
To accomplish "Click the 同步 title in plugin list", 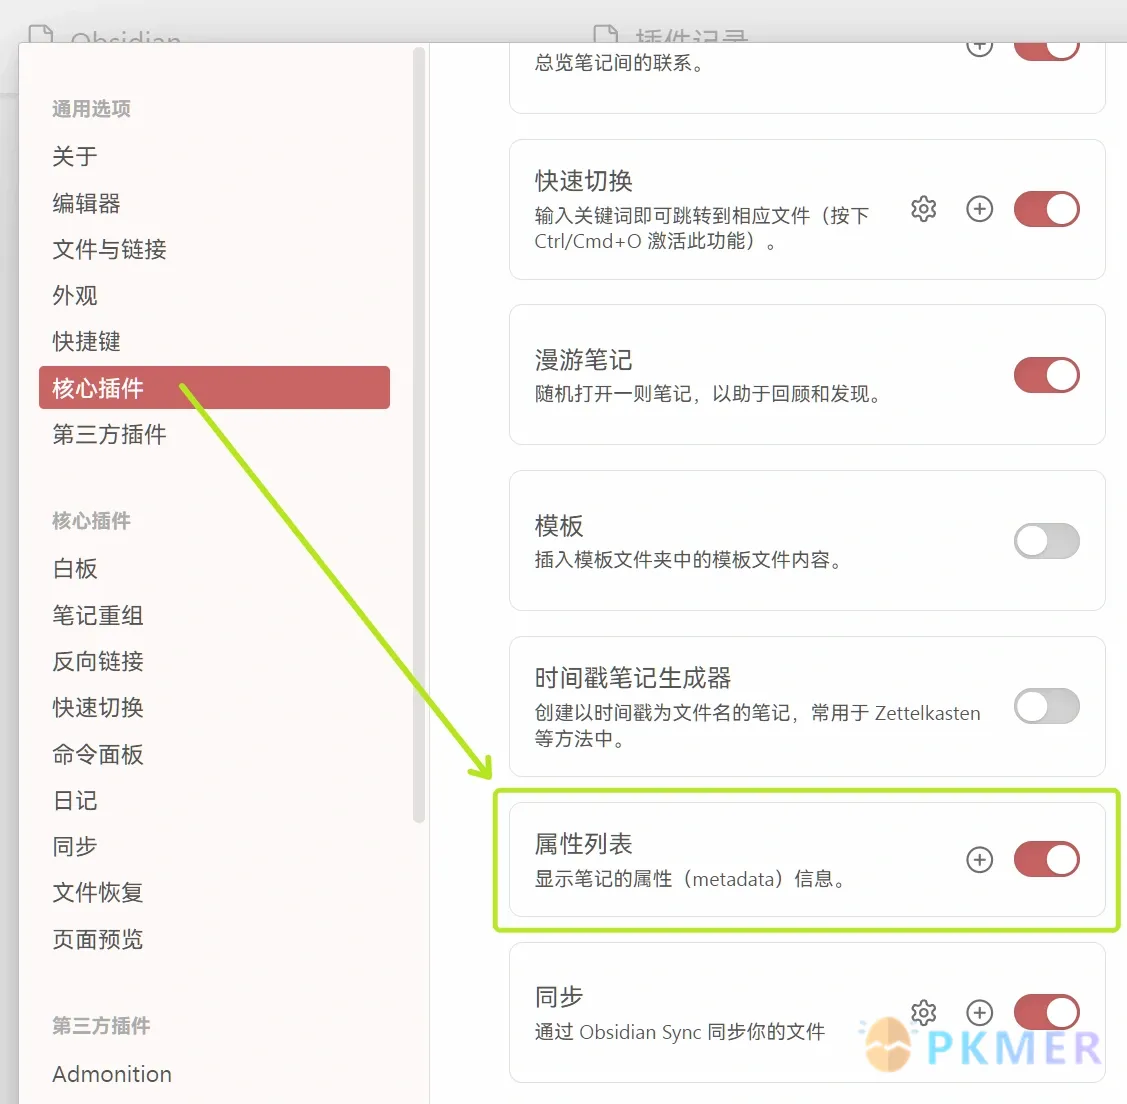I will (559, 997).
